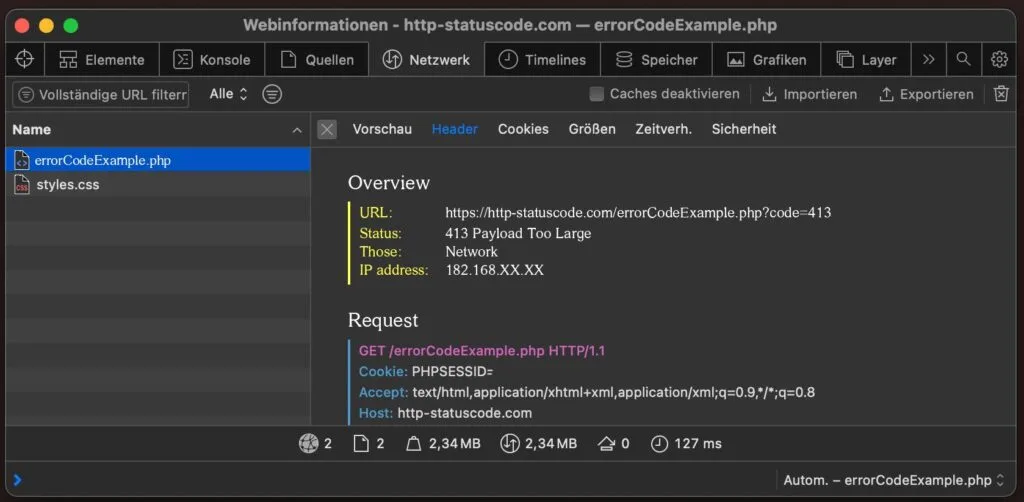1024x502 pixels.
Task: Toggle the Caches deaktivieren checkbox
Action: click(597, 94)
